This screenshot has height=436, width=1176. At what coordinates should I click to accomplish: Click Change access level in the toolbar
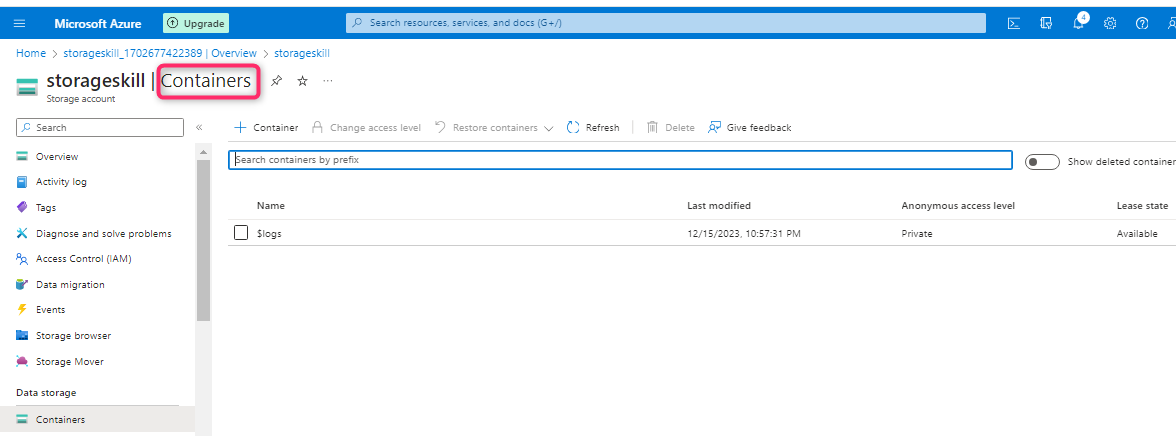[x=366, y=128]
